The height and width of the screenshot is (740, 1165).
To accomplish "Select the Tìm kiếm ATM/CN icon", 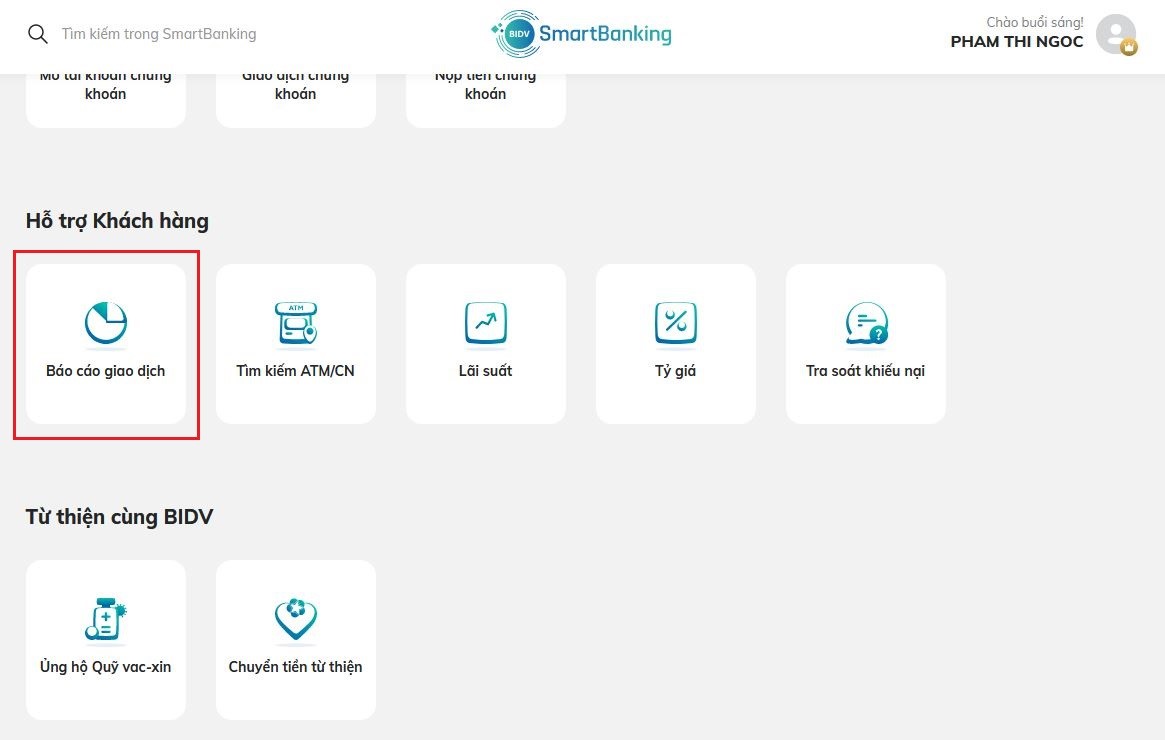I will pyautogui.click(x=296, y=324).
